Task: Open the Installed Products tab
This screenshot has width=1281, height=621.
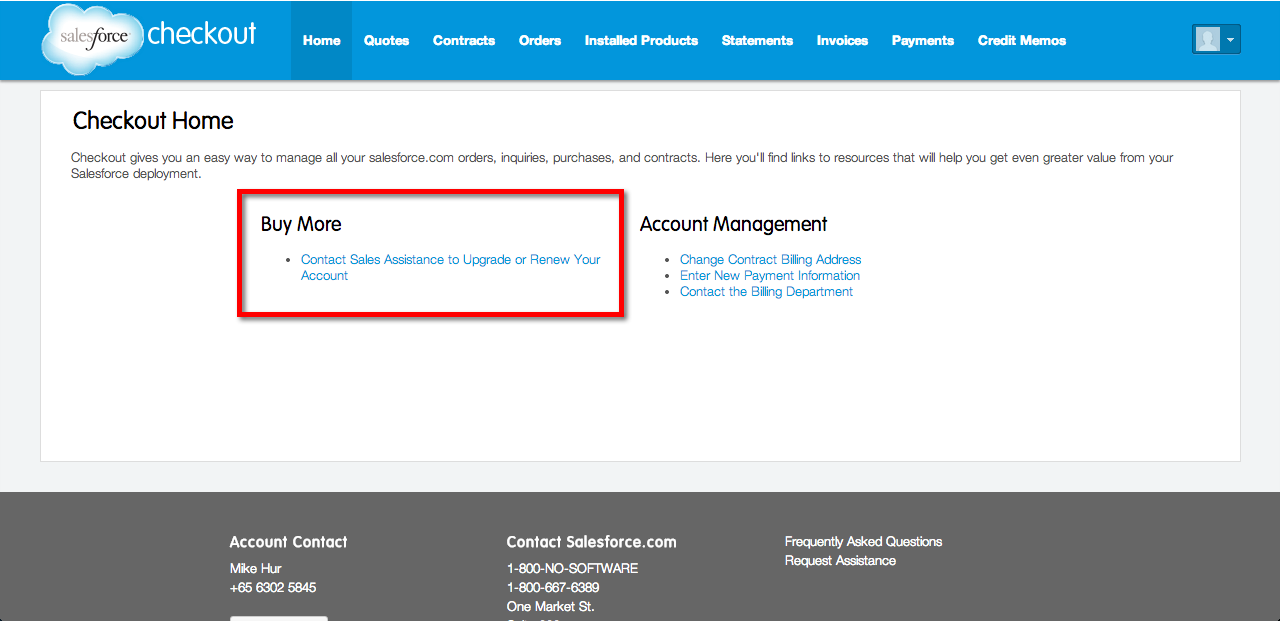Action: [641, 41]
